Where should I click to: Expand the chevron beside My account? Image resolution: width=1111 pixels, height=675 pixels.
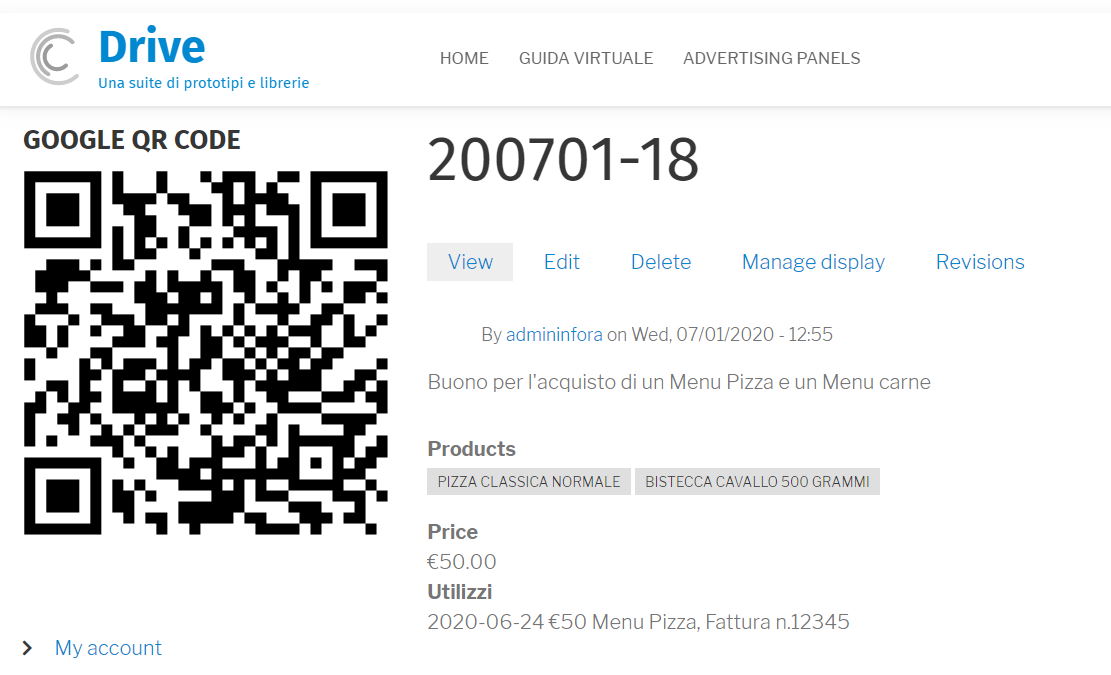pyautogui.click(x=27, y=647)
